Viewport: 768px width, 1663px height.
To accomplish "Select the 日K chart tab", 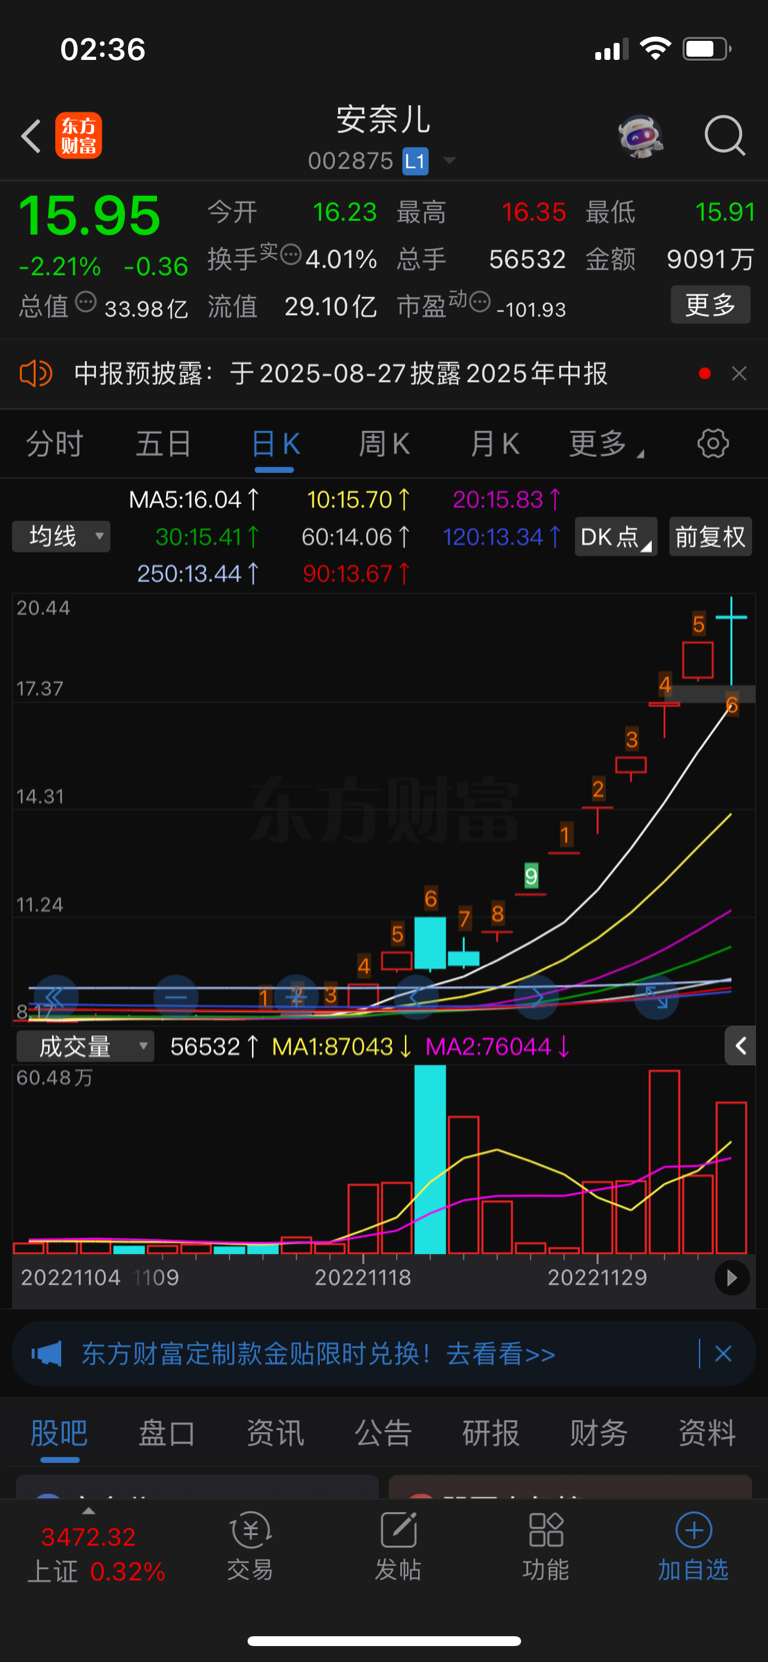I will pos(275,444).
